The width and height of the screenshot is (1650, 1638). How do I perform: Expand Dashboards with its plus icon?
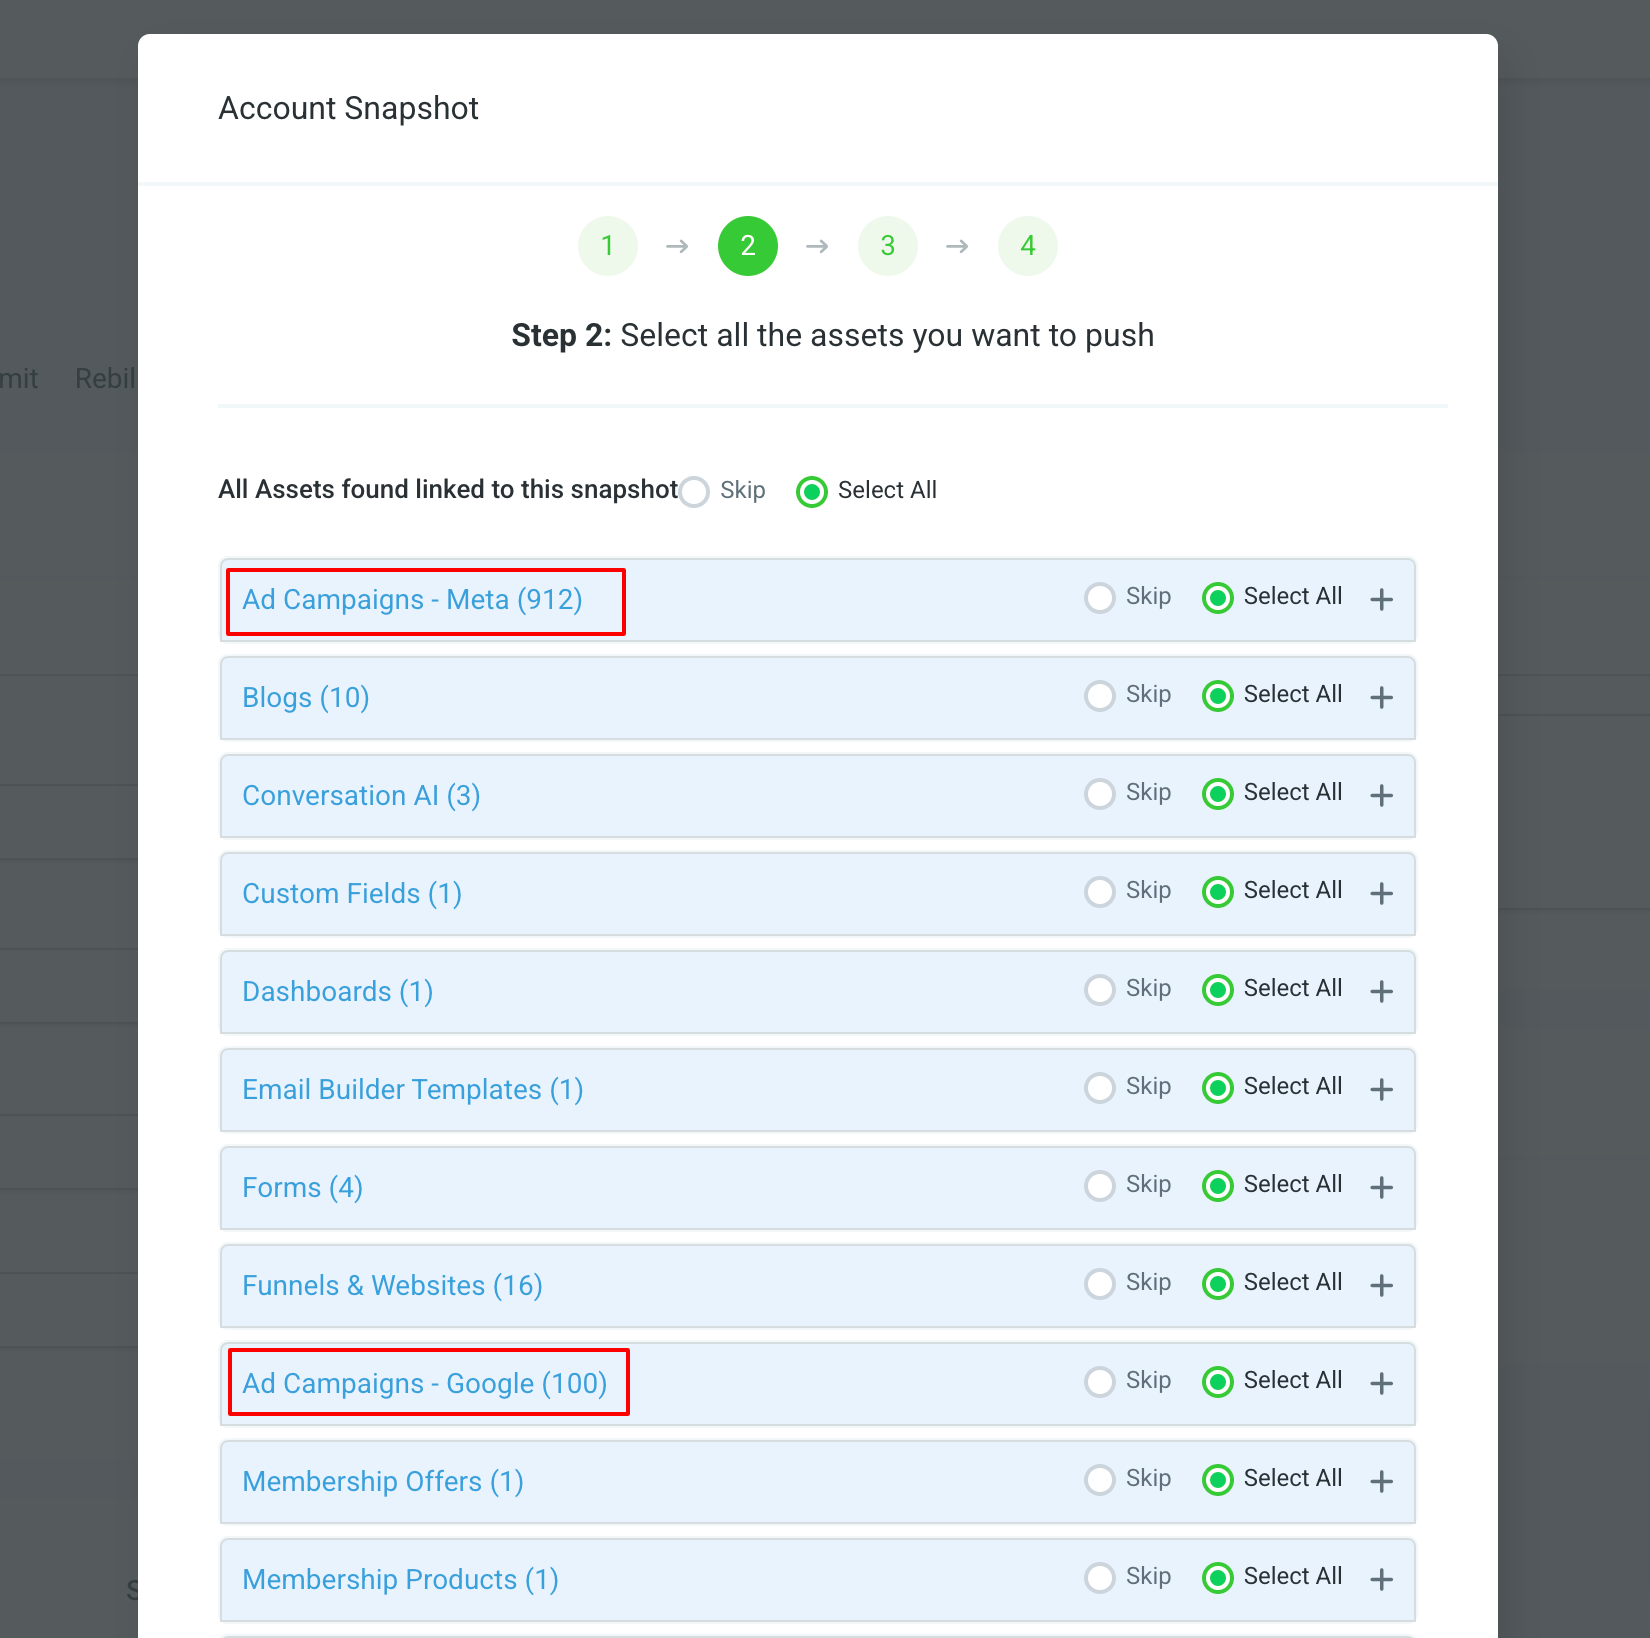click(x=1381, y=992)
